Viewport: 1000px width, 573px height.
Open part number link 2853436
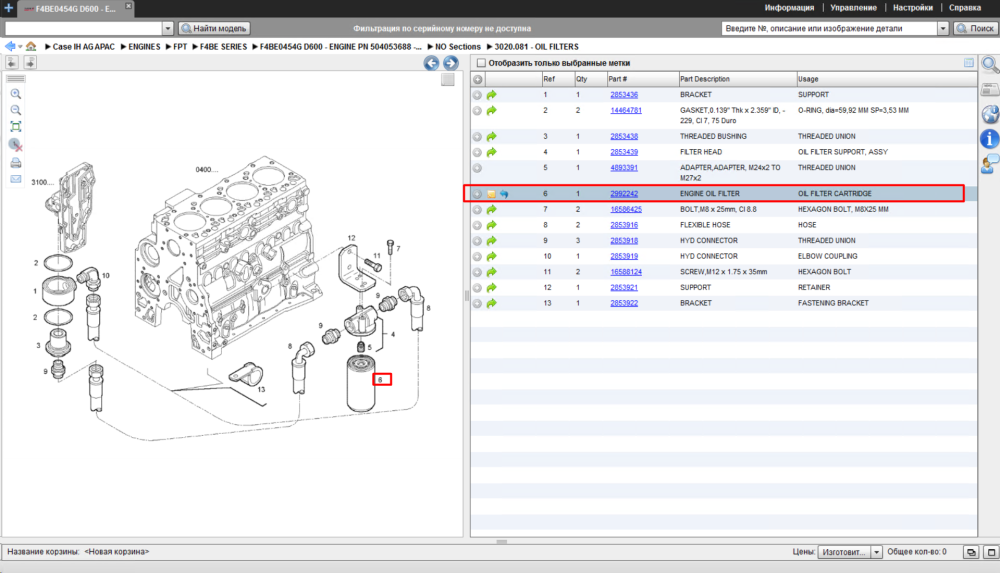(x=624, y=95)
